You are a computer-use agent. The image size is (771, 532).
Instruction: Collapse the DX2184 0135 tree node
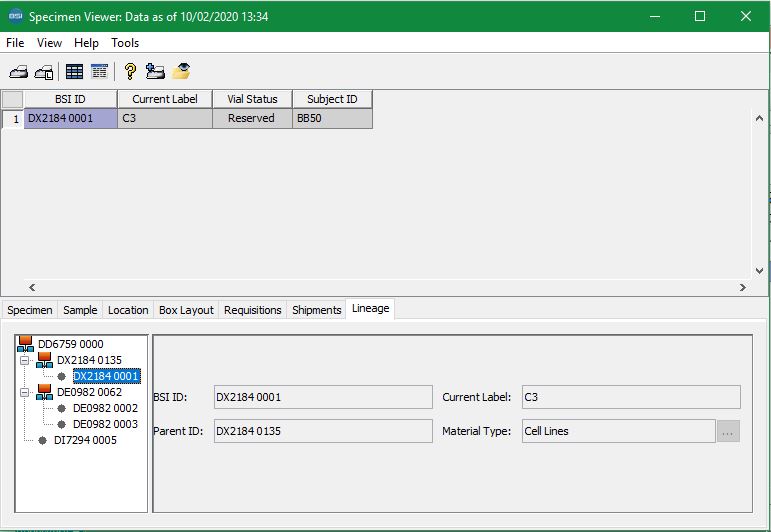click(x=24, y=360)
